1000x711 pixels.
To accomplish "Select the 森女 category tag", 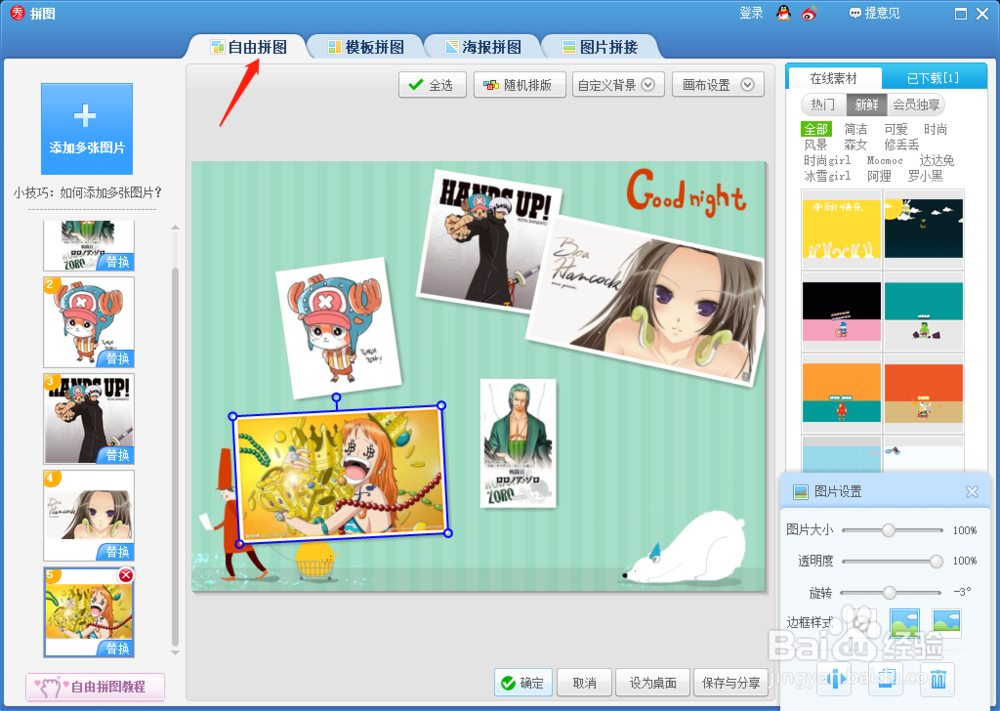I will pos(856,145).
